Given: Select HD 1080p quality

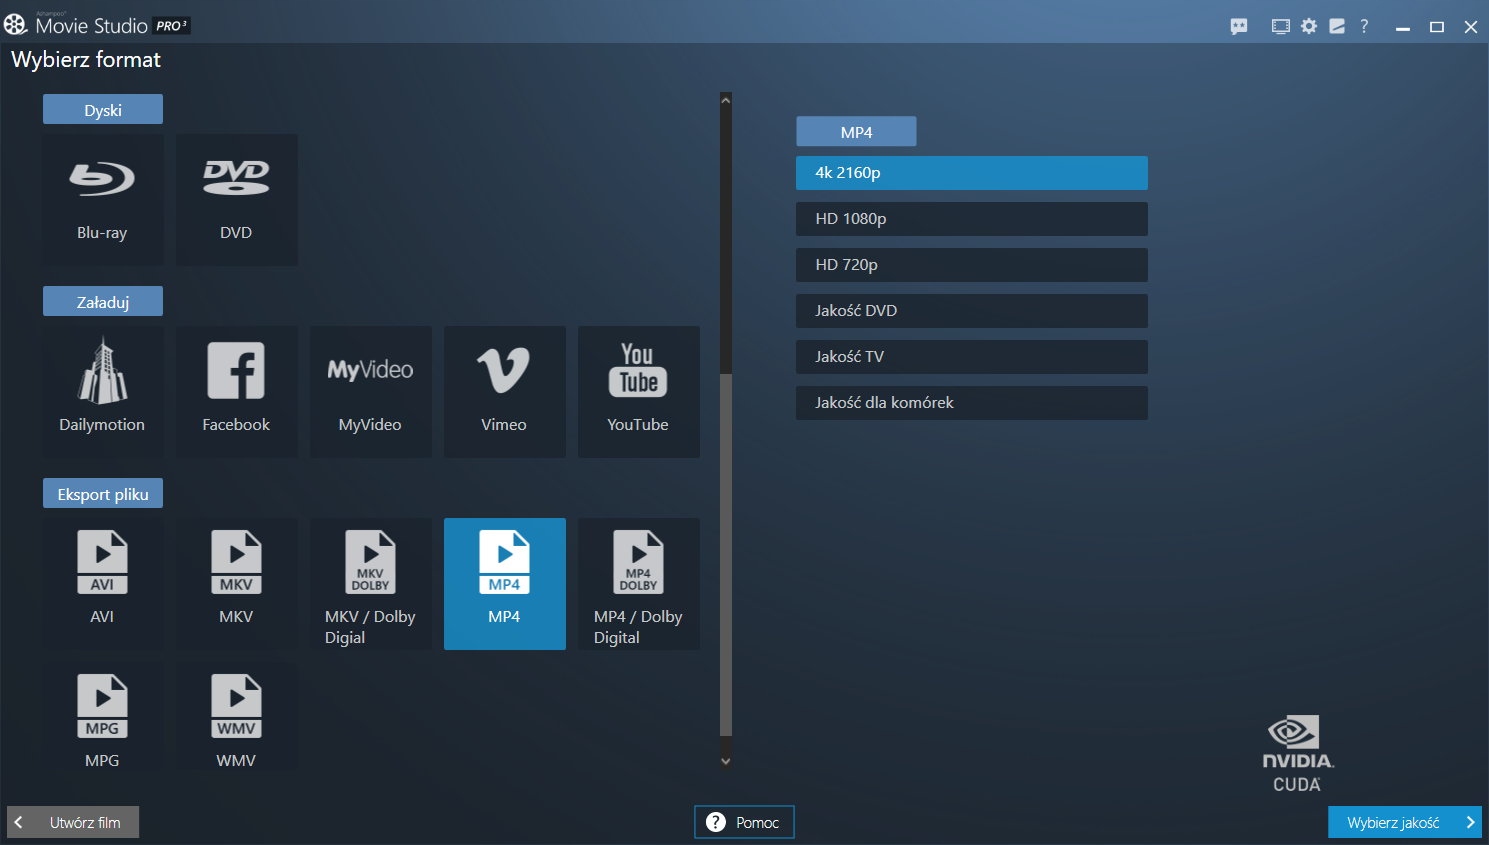Looking at the screenshot, I should coord(971,219).
